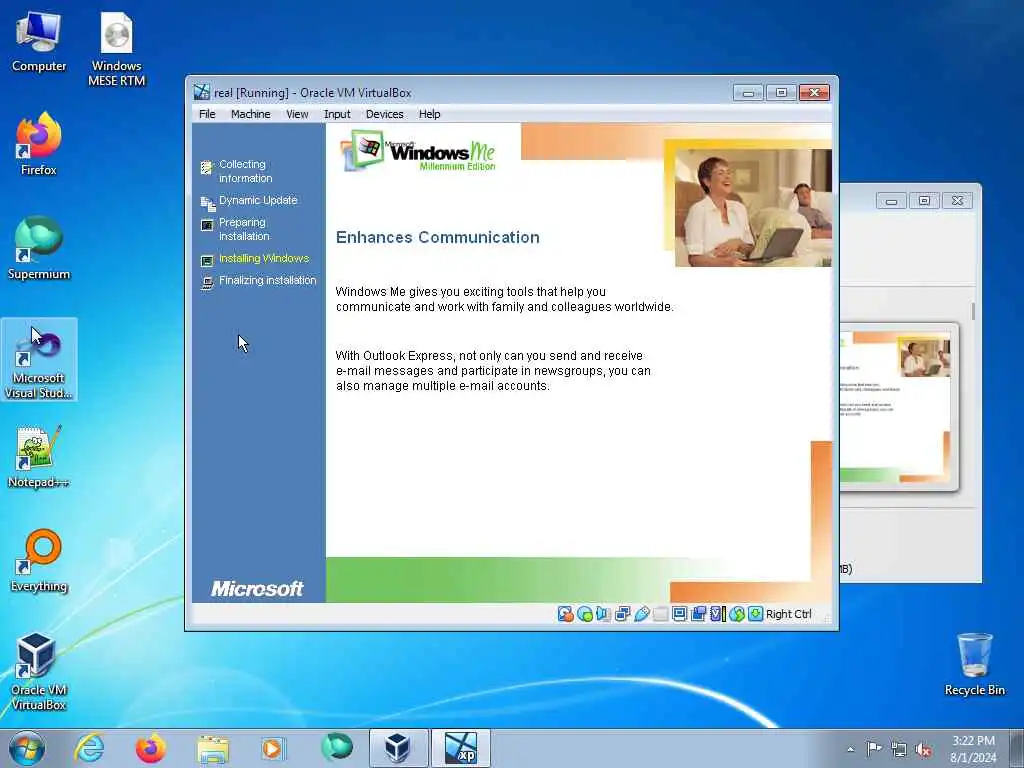This screenshot has height=768, width=1024.
Task: Open Supermium from the taskbar
Action: pyautogui.click(x=336, y=748)
